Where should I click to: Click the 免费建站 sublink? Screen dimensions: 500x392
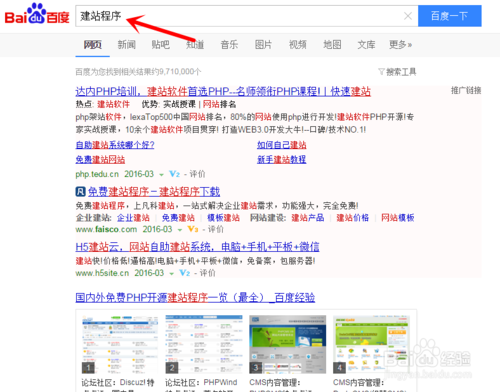point(178,218)
